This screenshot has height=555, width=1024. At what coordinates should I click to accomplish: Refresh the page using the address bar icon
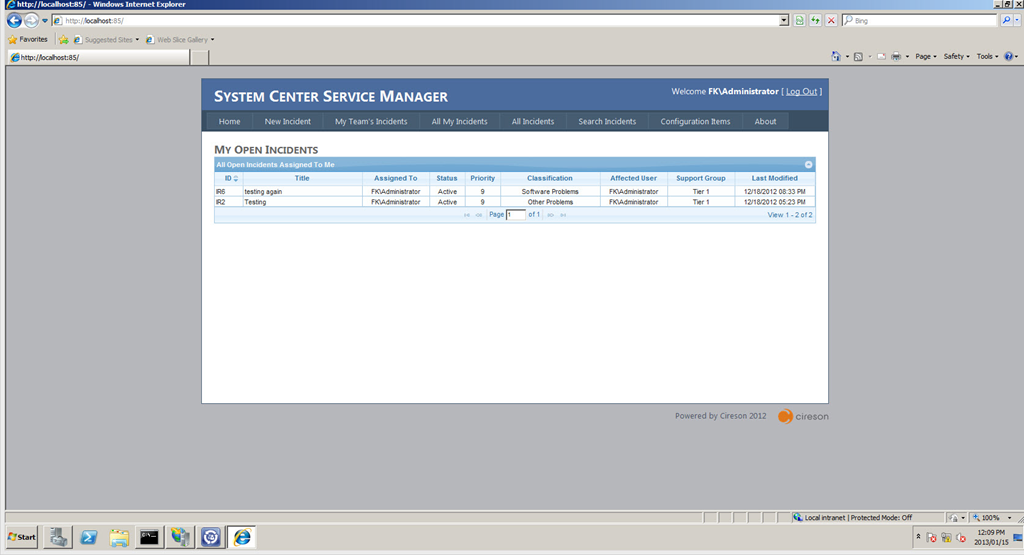tap(800, 20)
